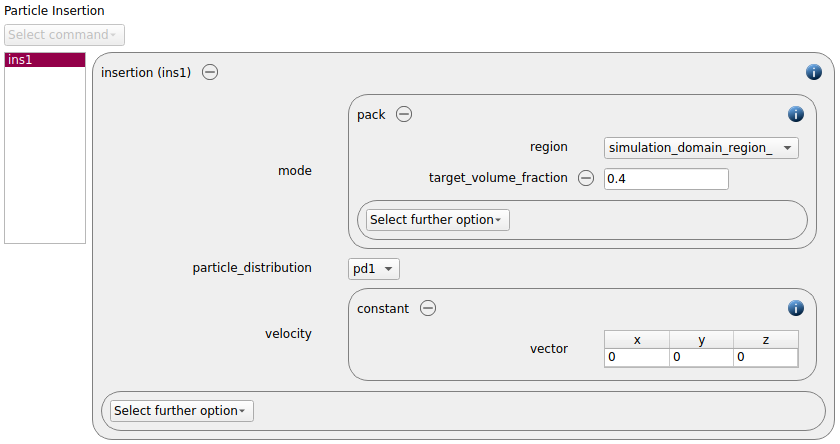Image resolution: width=840 pixels, height=444 pixels.
Task: Collapse the insertion (ins1) minus icon
Action: 210,72
